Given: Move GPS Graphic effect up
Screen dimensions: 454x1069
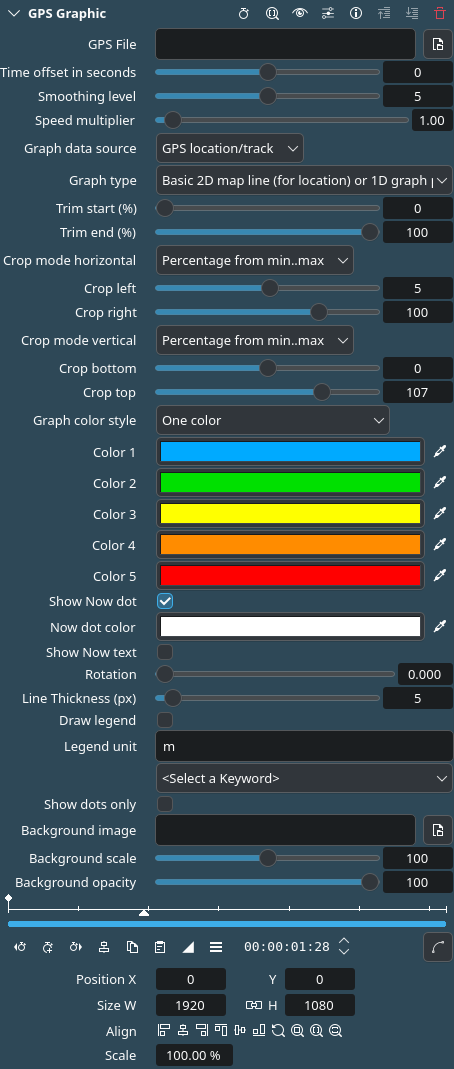Looking at the screenshot, I should pyautogui.click(x=384, y=13).
